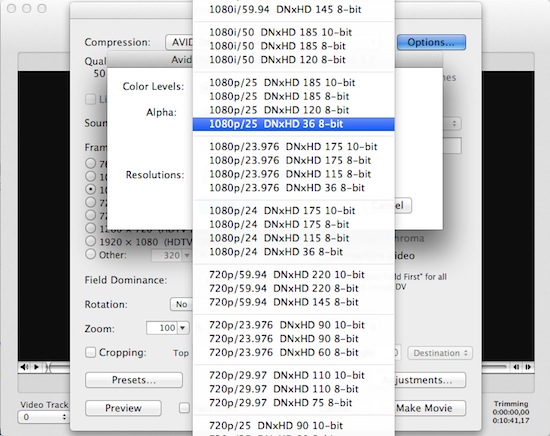Viewport: 550px width, 436px height.
Task: Expand the Destination popup menu
Action: point(440,353)
